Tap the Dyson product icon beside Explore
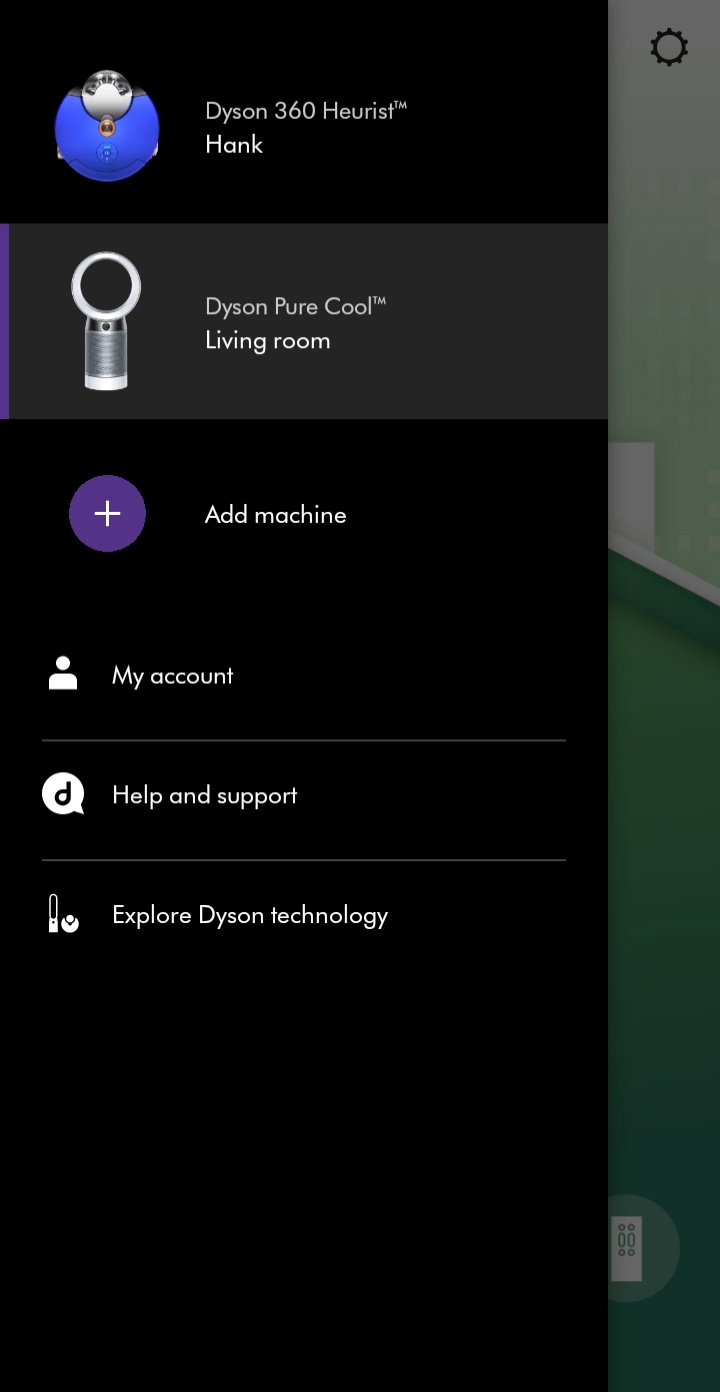 tap(63, 914)
